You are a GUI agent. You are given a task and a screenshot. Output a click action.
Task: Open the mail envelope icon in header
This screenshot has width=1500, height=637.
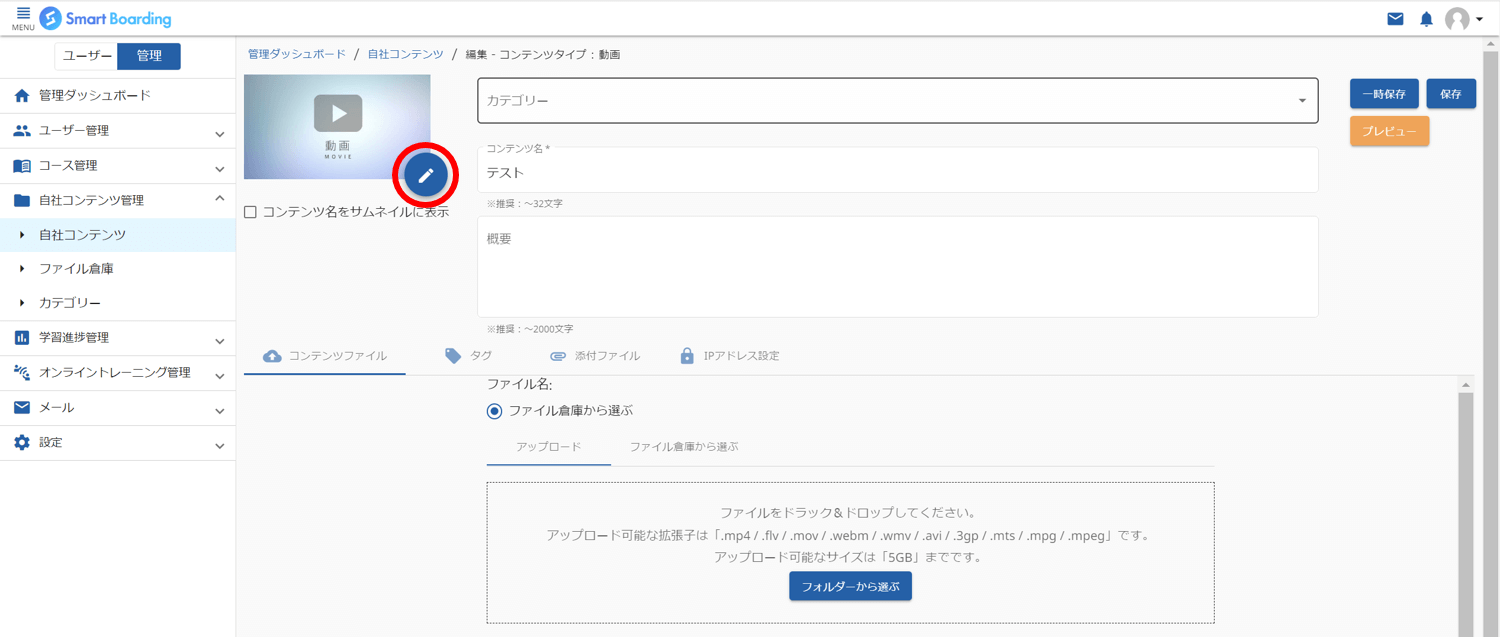point(1395,19)
